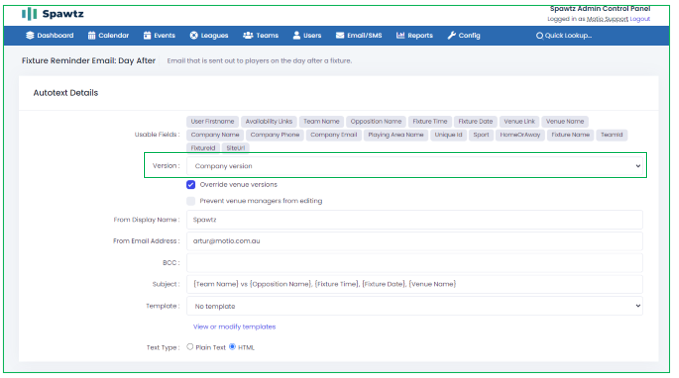Insert the SiteUrl field tag

(x=236, y=148)
